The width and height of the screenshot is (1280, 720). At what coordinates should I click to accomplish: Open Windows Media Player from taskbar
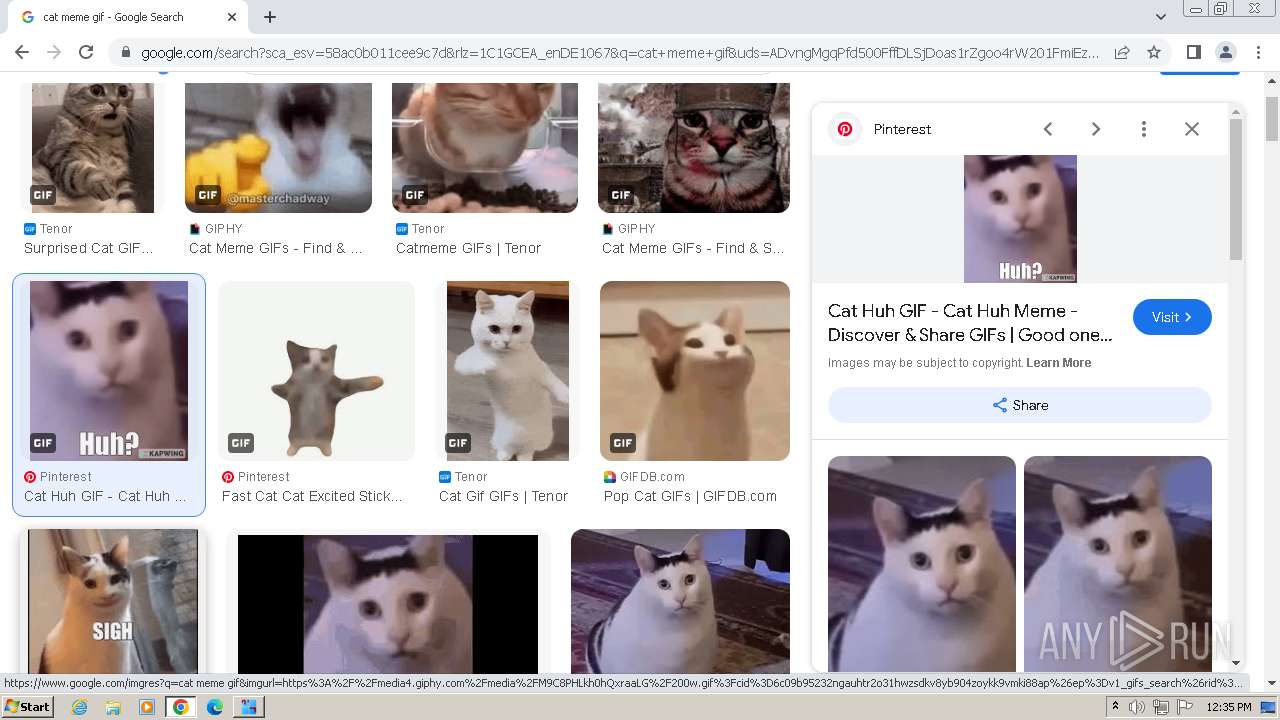[147, 707]
